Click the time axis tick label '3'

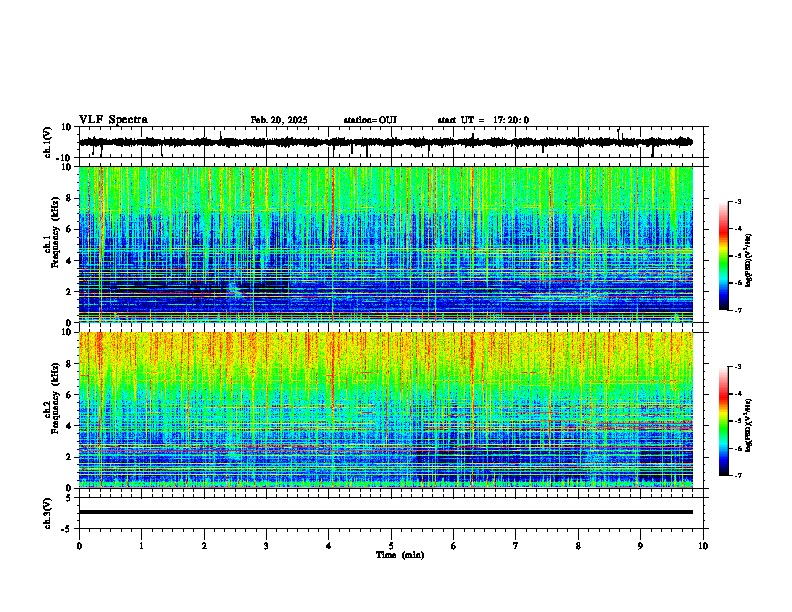click(x=266, y=546)
